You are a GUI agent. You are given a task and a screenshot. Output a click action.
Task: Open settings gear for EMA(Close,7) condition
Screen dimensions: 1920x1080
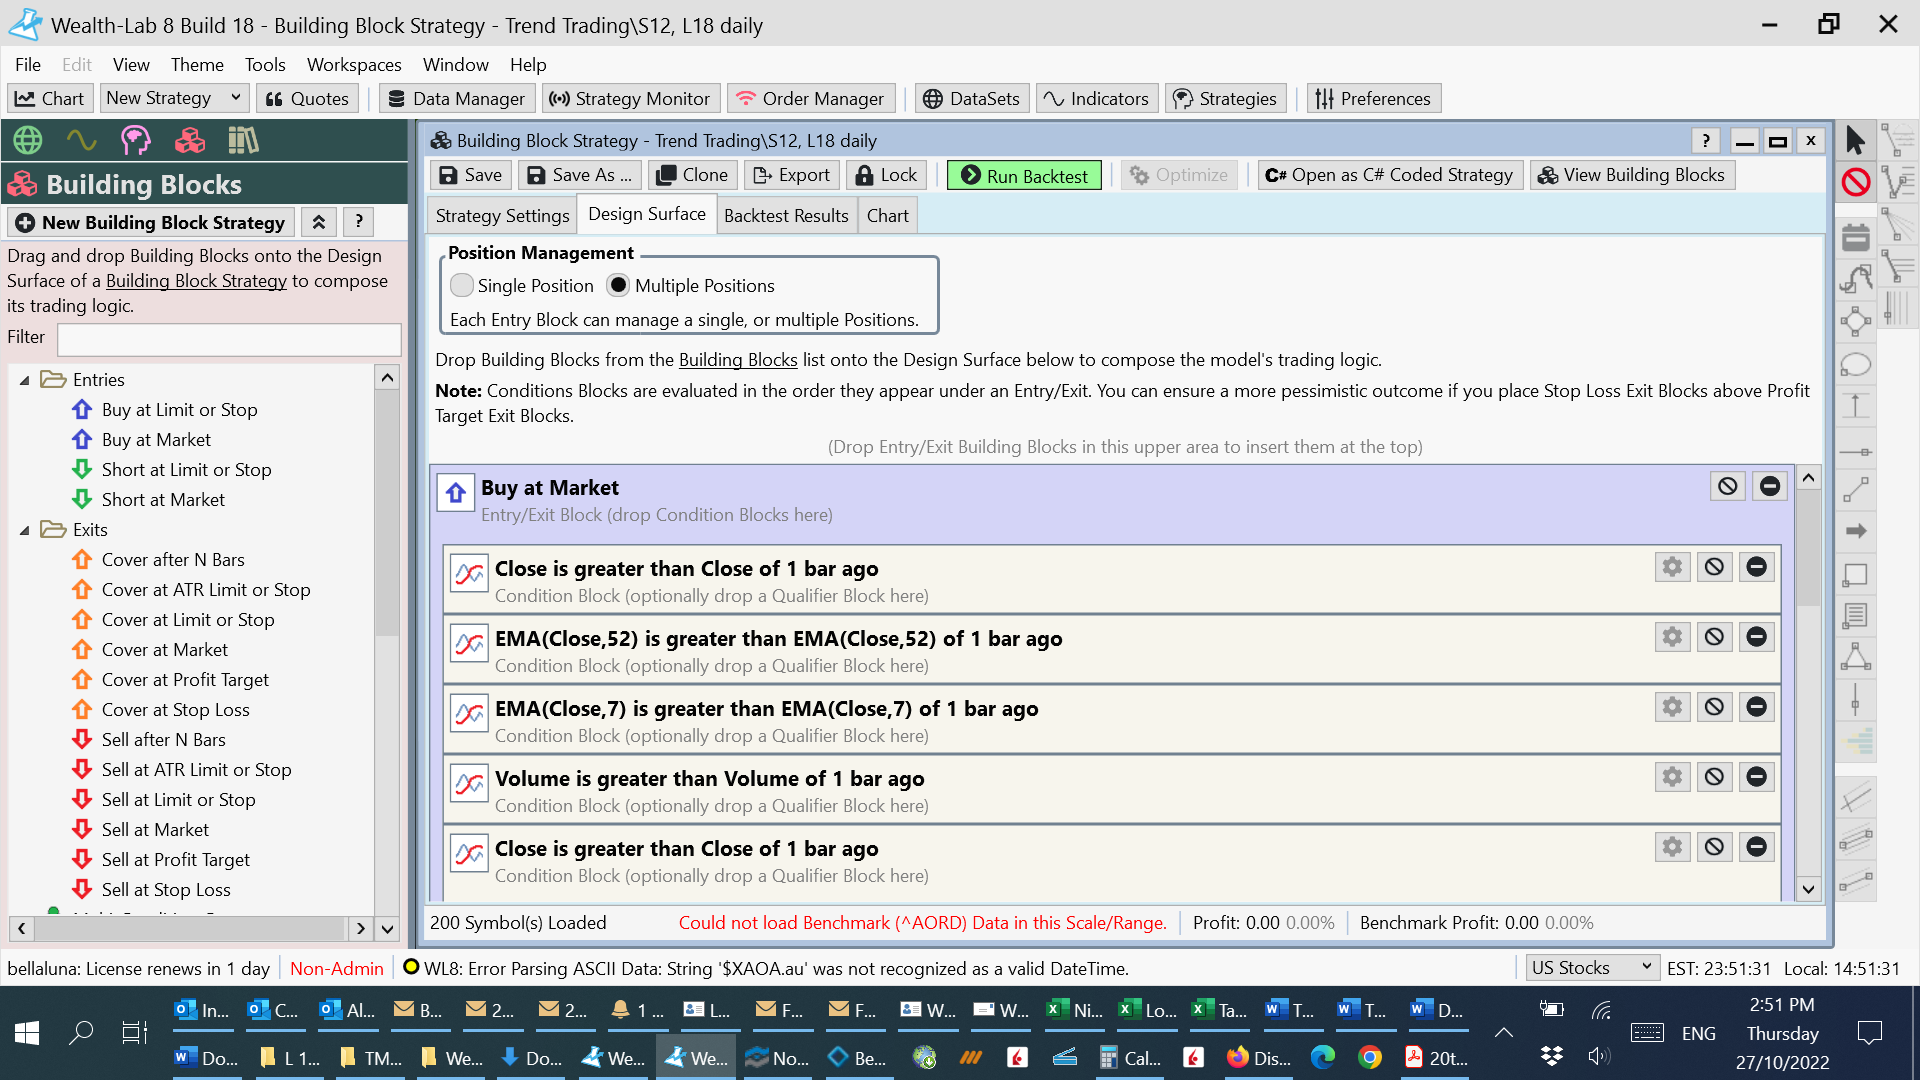(x=1672, y=707)
